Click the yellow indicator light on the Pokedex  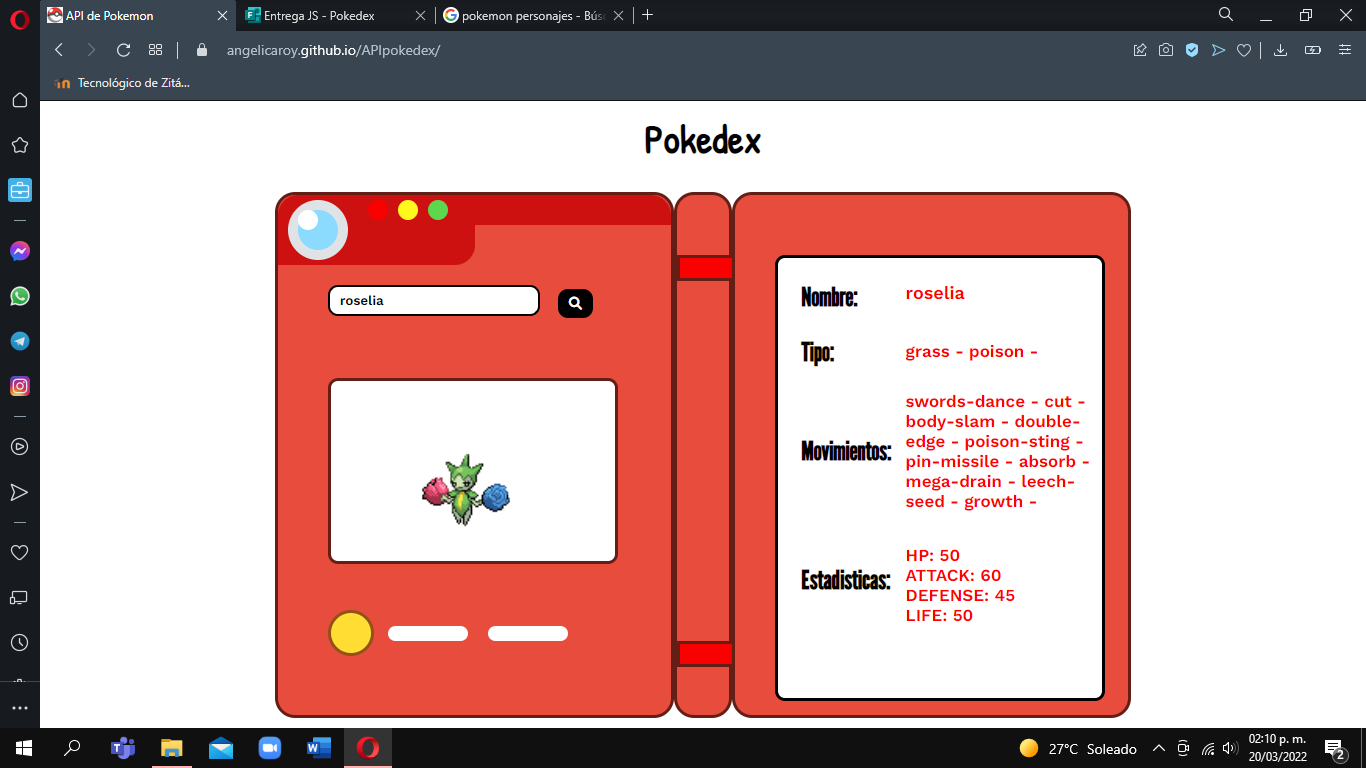[x=408, y=210]
